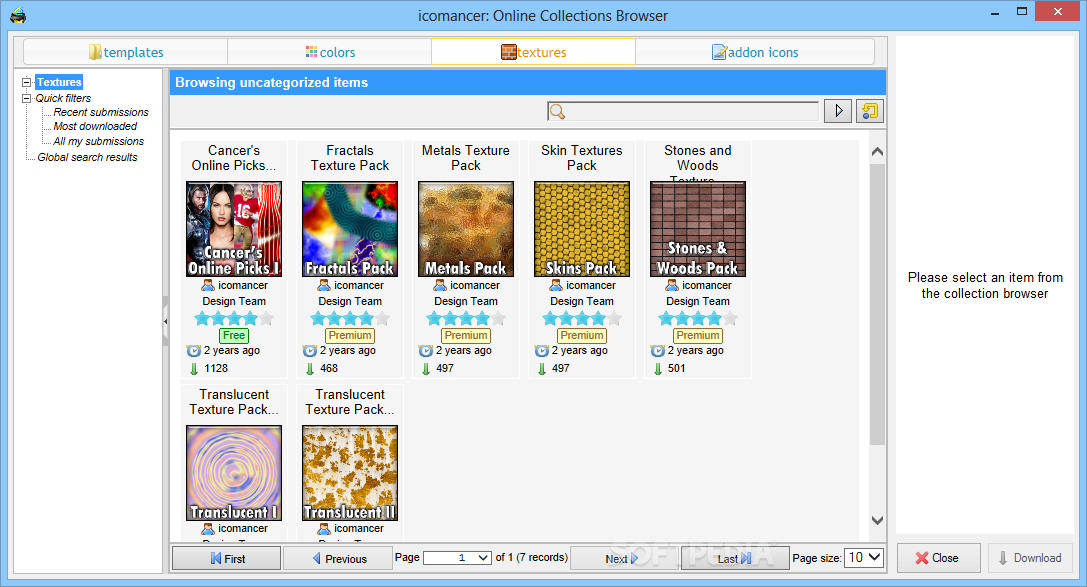Click clock icon on Fractals Texture Pack
The image size is (1087, 587).
tap(309, 351)
